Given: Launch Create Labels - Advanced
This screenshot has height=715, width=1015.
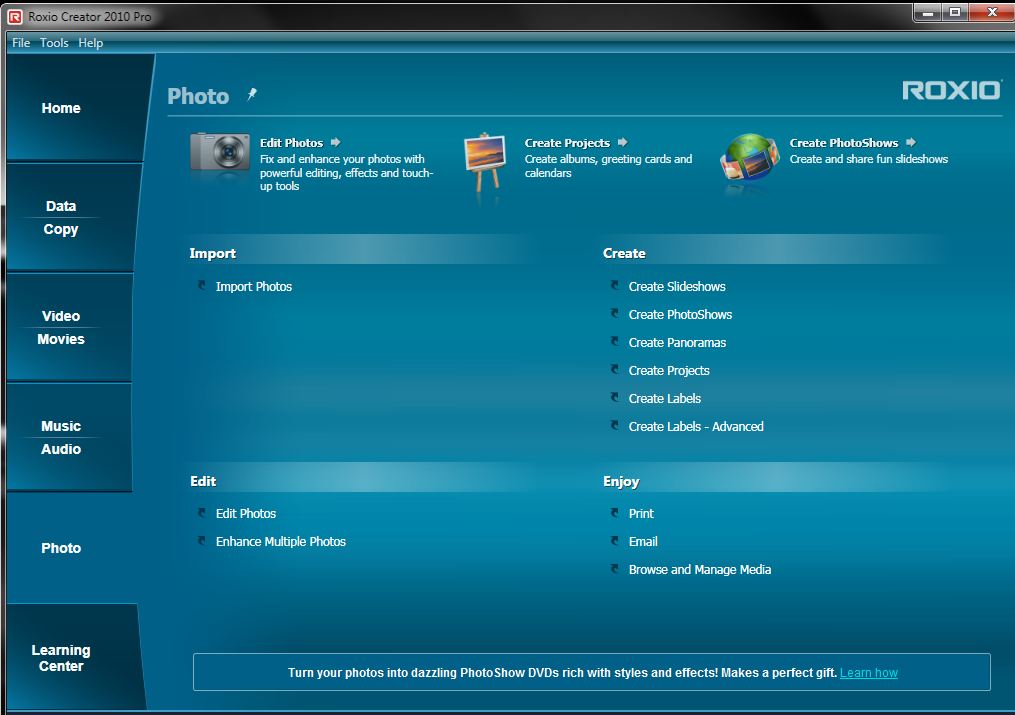Looking at the screenshot, I should 696,426.
